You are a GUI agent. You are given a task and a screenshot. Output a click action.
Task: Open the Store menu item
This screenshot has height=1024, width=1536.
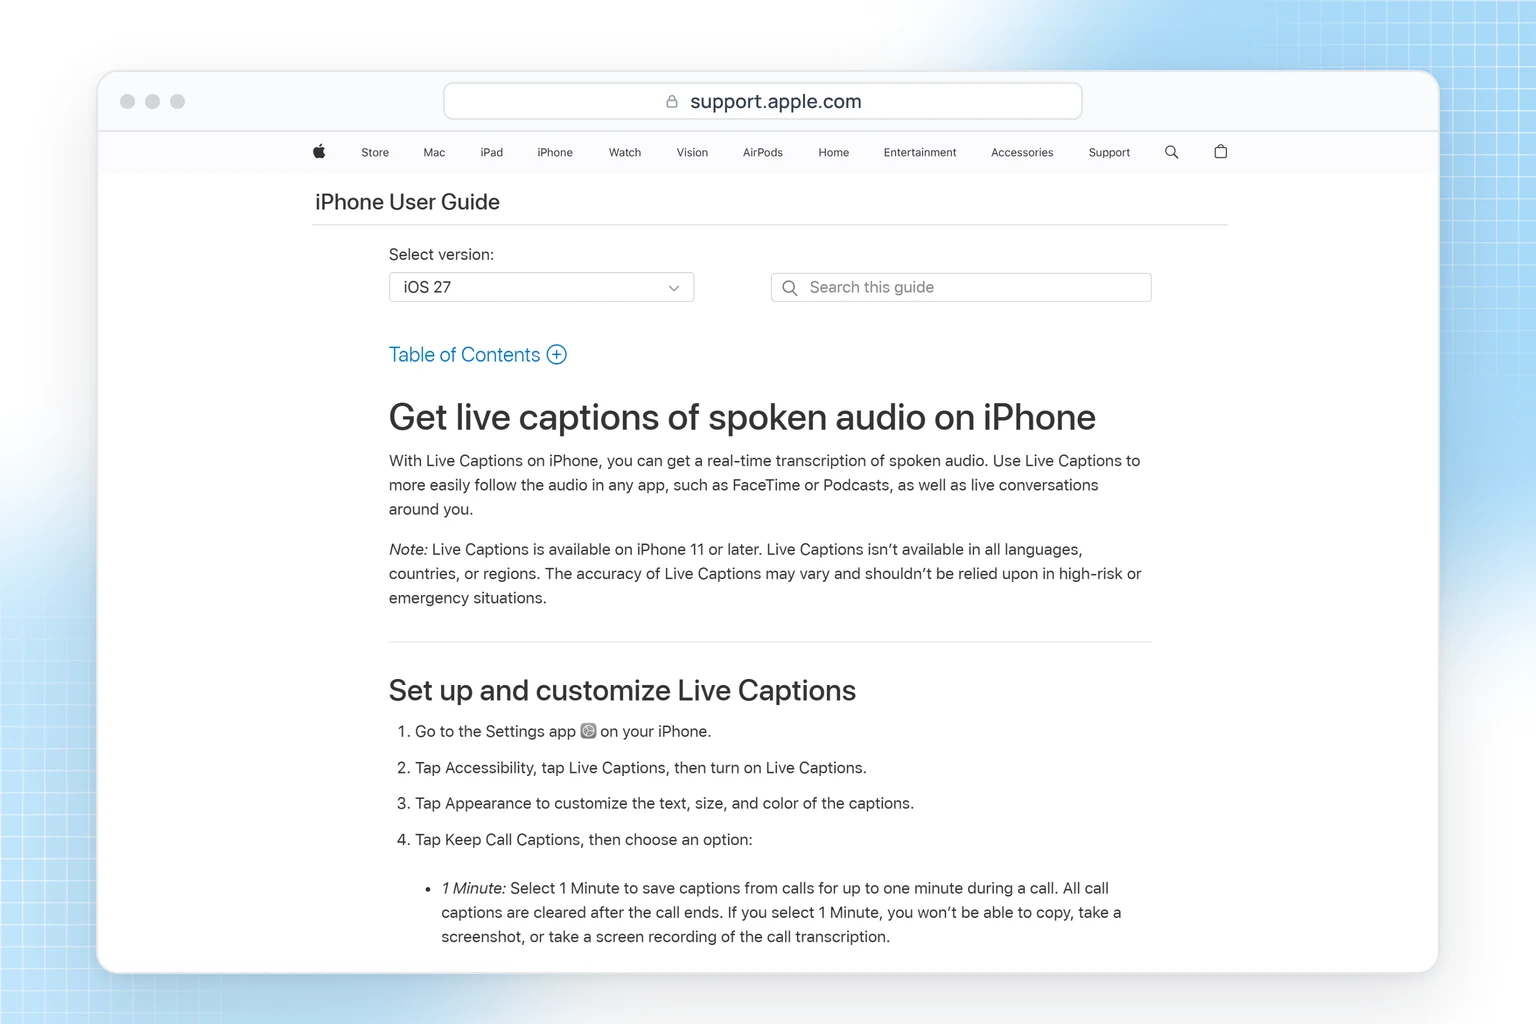pyautogui.click(x=375, y=152)
